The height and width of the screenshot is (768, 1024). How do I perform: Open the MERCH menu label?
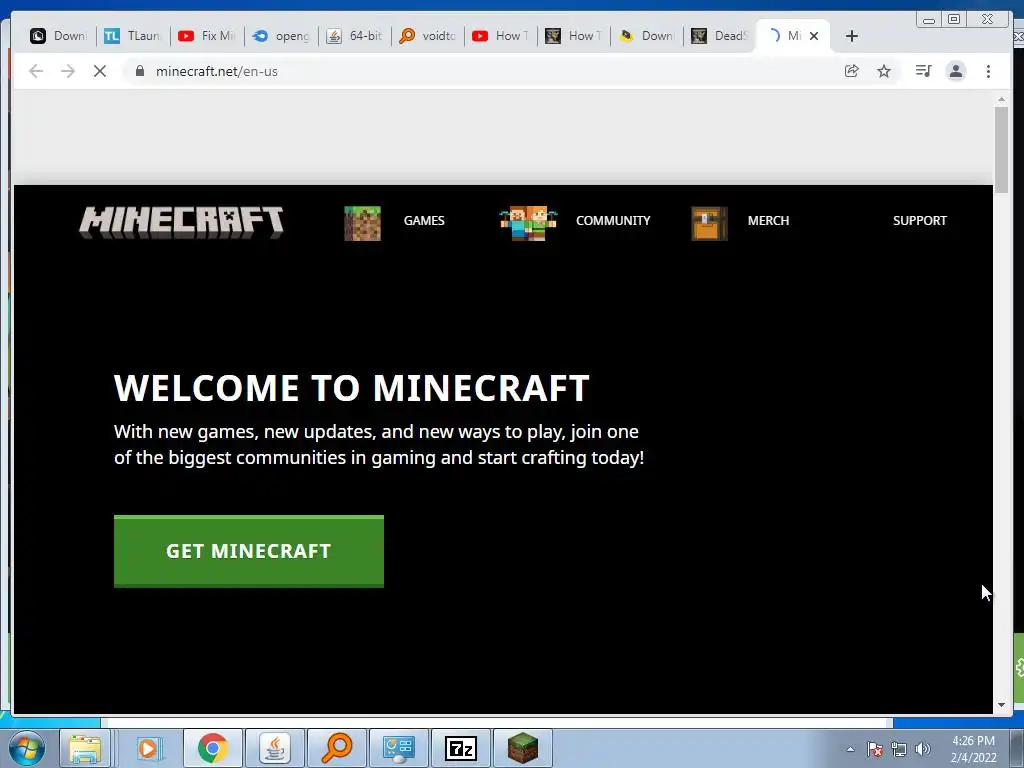768,221
